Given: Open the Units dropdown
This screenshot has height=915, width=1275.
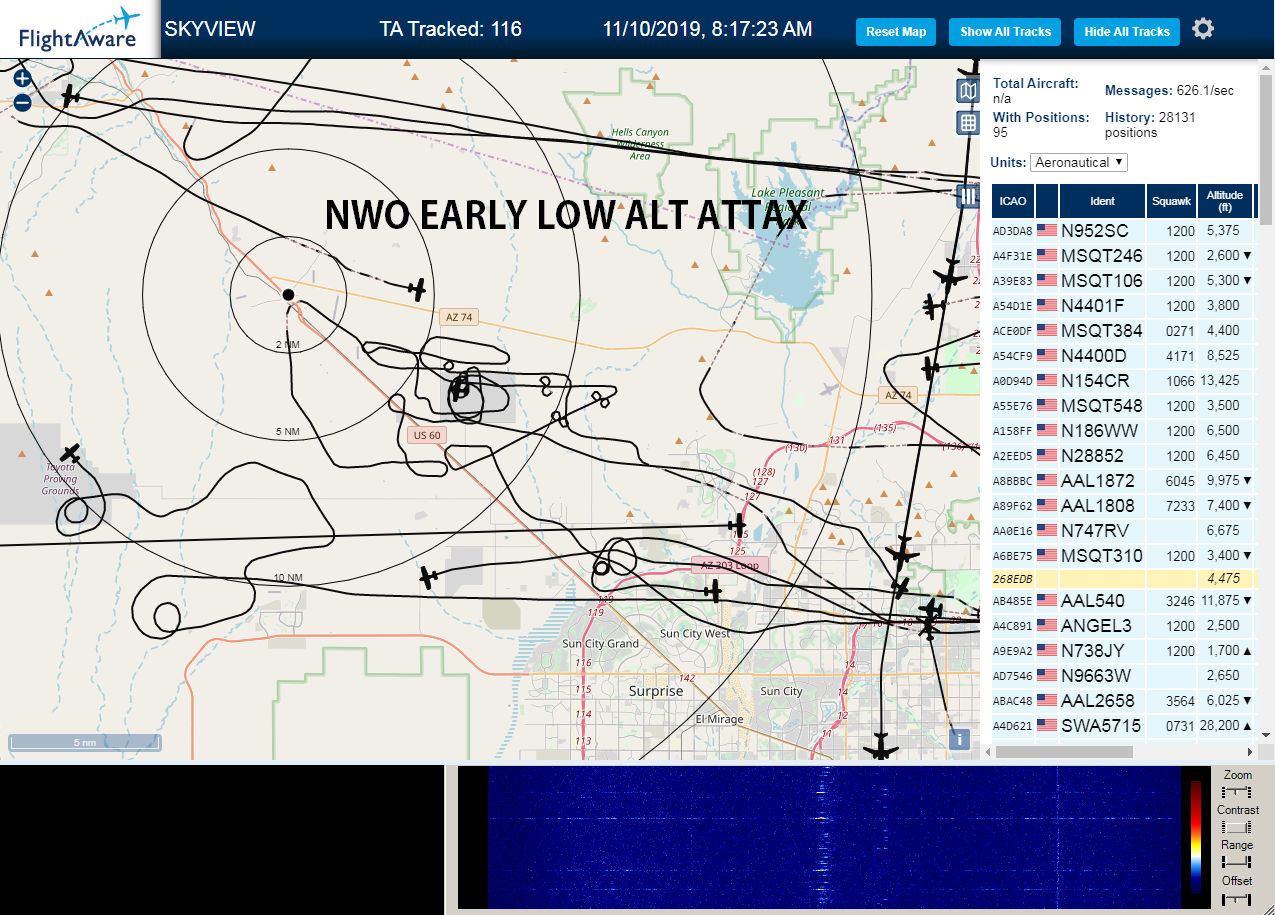Looking at the screenshot, I should tap(1080, 162).
